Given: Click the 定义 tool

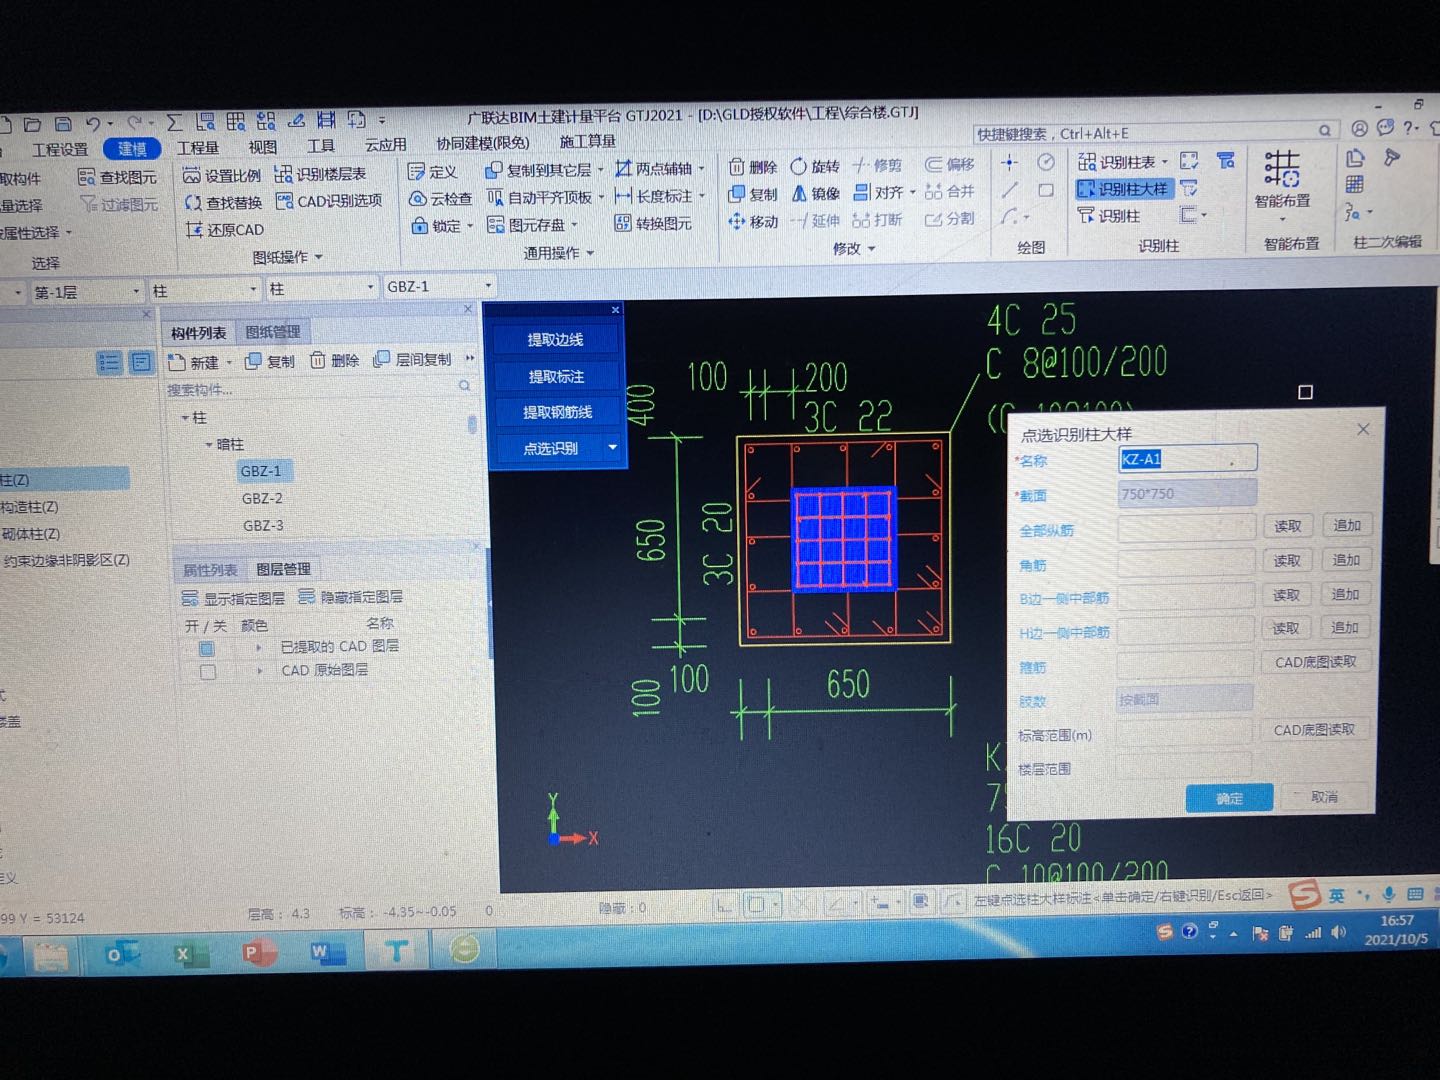Looking at the screenshot, I should pos(433,172).
